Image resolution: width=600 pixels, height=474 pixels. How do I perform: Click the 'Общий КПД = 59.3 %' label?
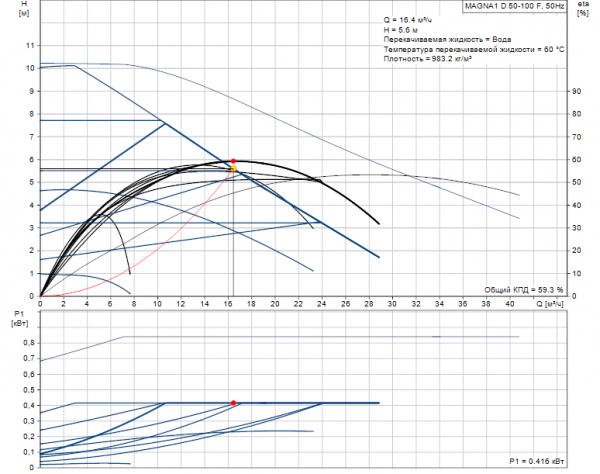pos(524,290)
